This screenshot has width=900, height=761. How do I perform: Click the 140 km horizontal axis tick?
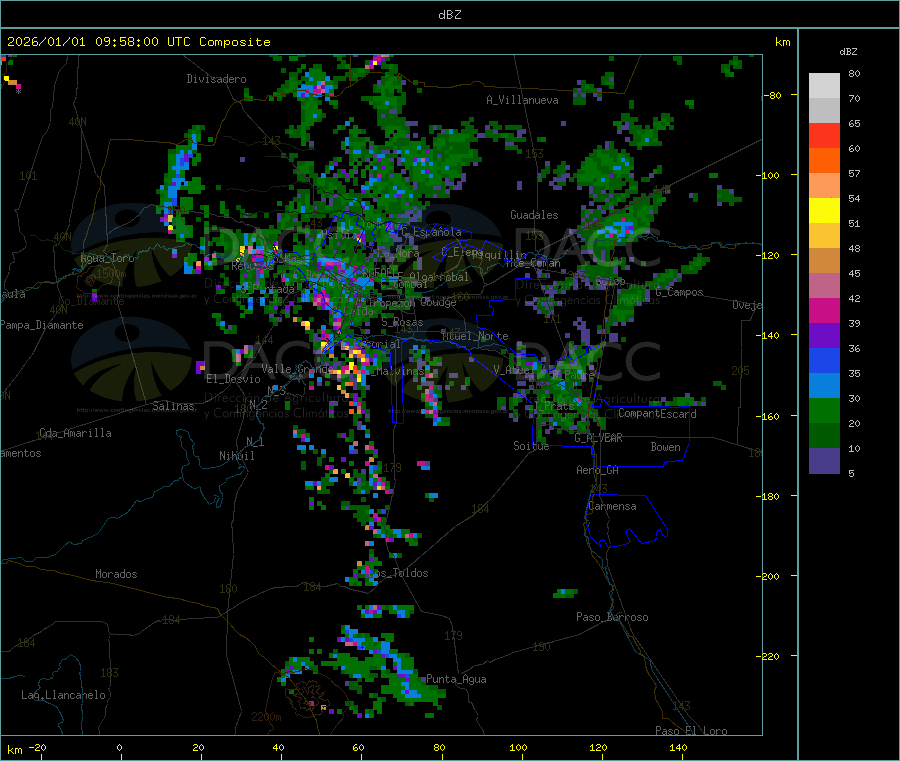point(678,747)
